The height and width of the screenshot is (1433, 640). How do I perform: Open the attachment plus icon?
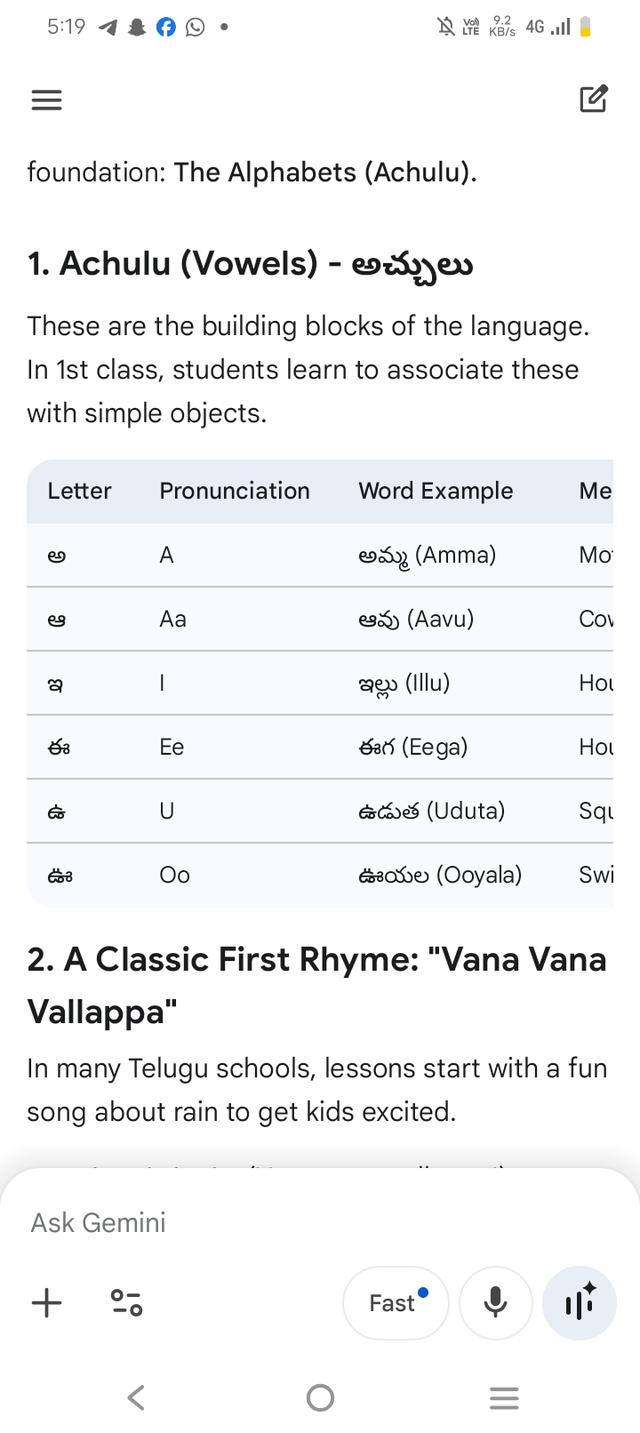coord(45,1302)
